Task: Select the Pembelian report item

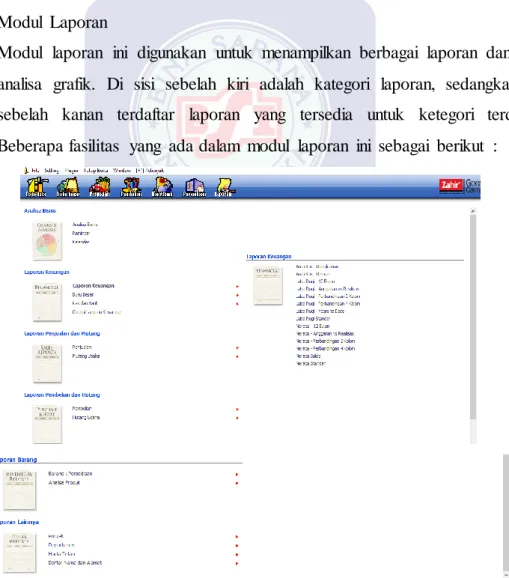Action: (x=82, y=408)
